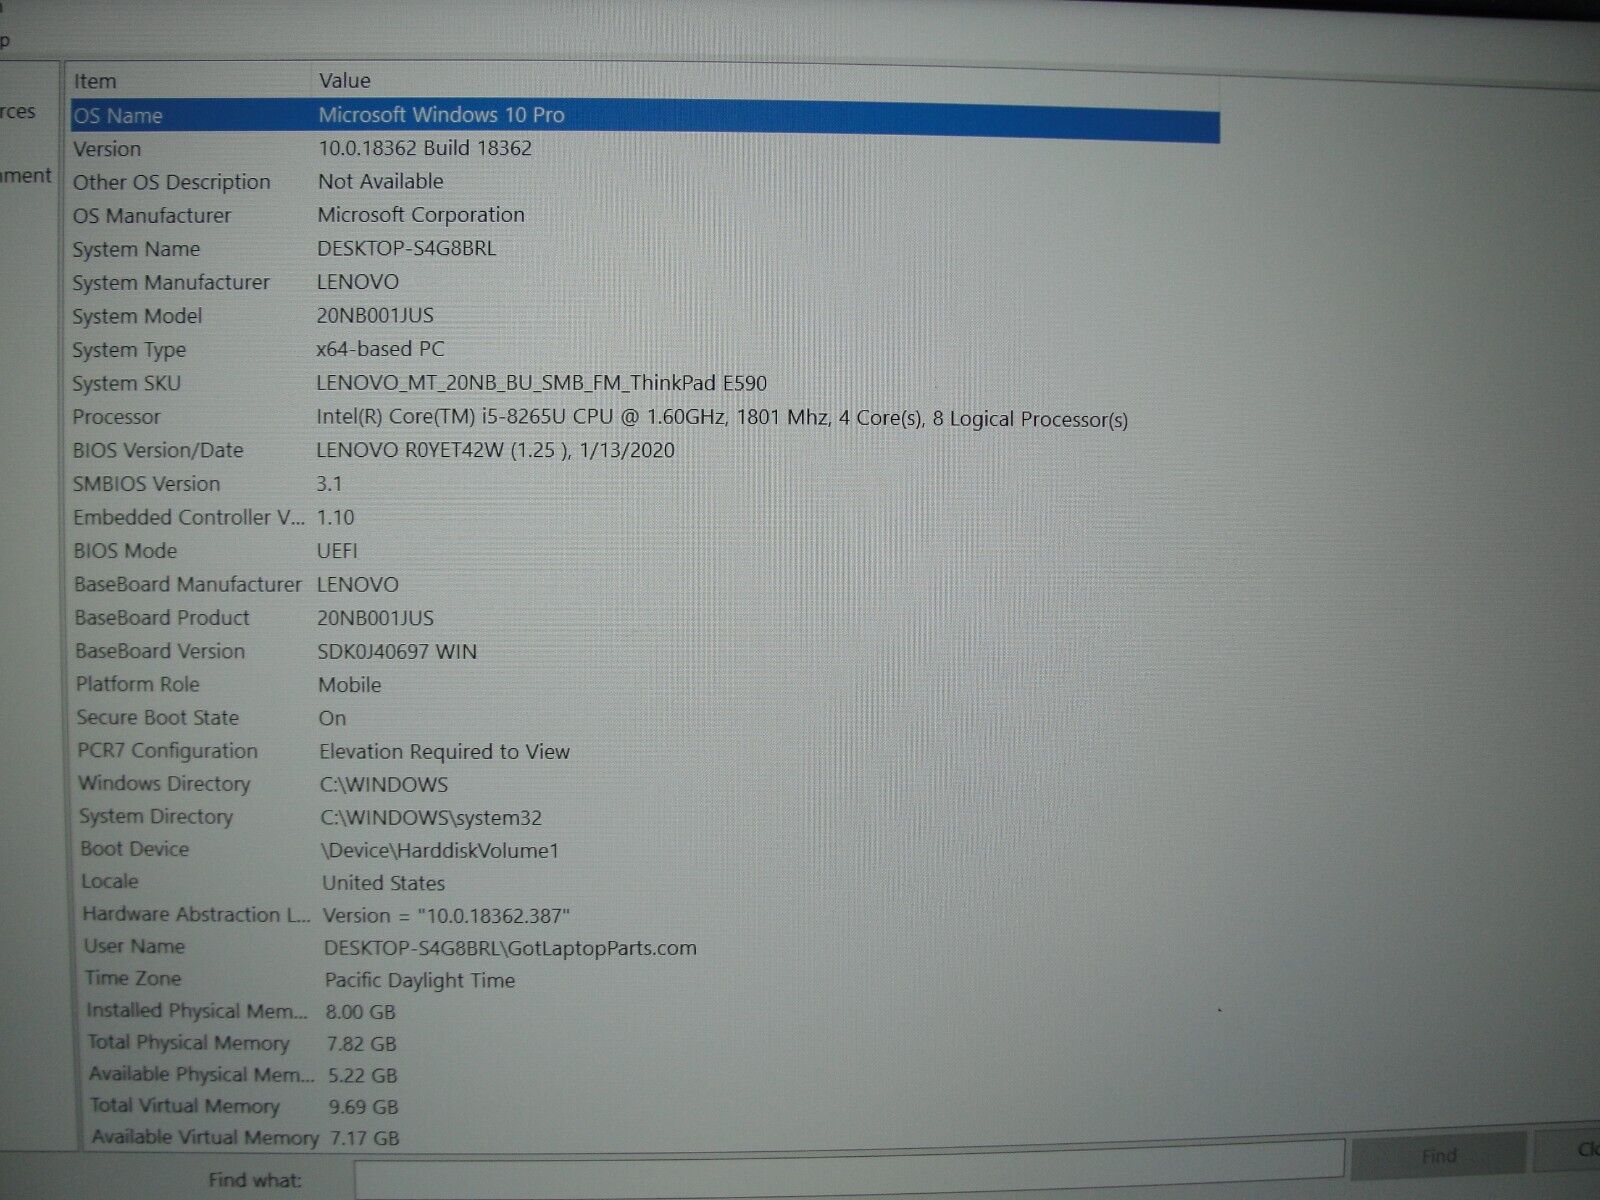Viewport: 1600px width, 1200px height.
Task: Select the Platform Role row
Action: pos(645,685)
